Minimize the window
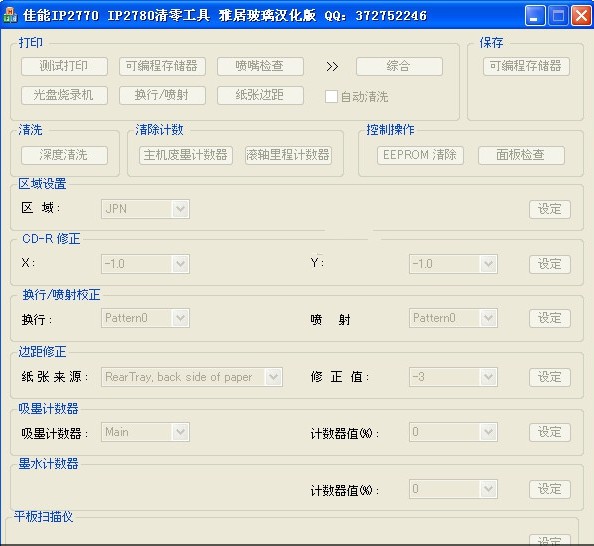The height and width of the screenshot is (546, 594). (535, 16)
